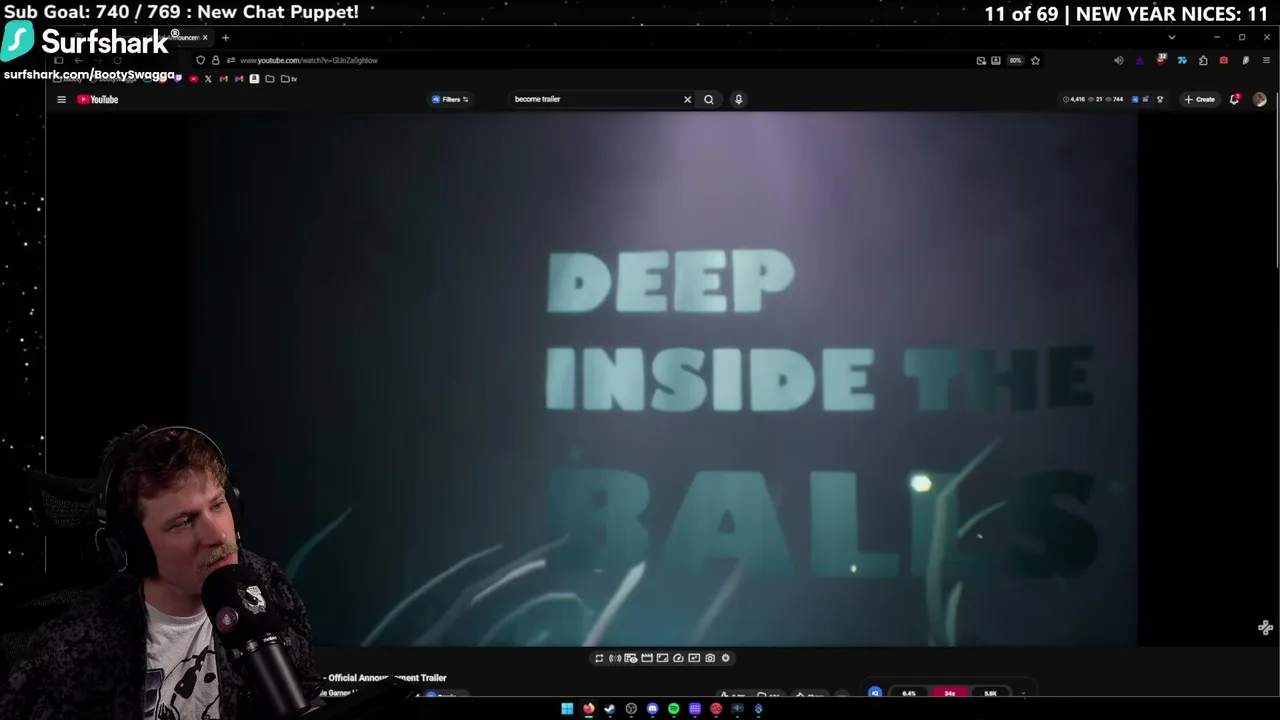The image size is (1280, 720).
Task: Go to the YouTube home logo
Action: 98,99
